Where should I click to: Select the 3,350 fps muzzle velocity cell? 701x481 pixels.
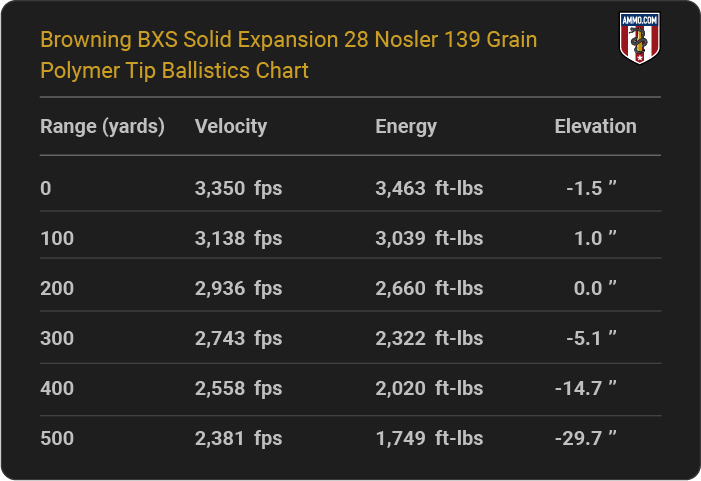pyautogui.click(x=238, y=188)
